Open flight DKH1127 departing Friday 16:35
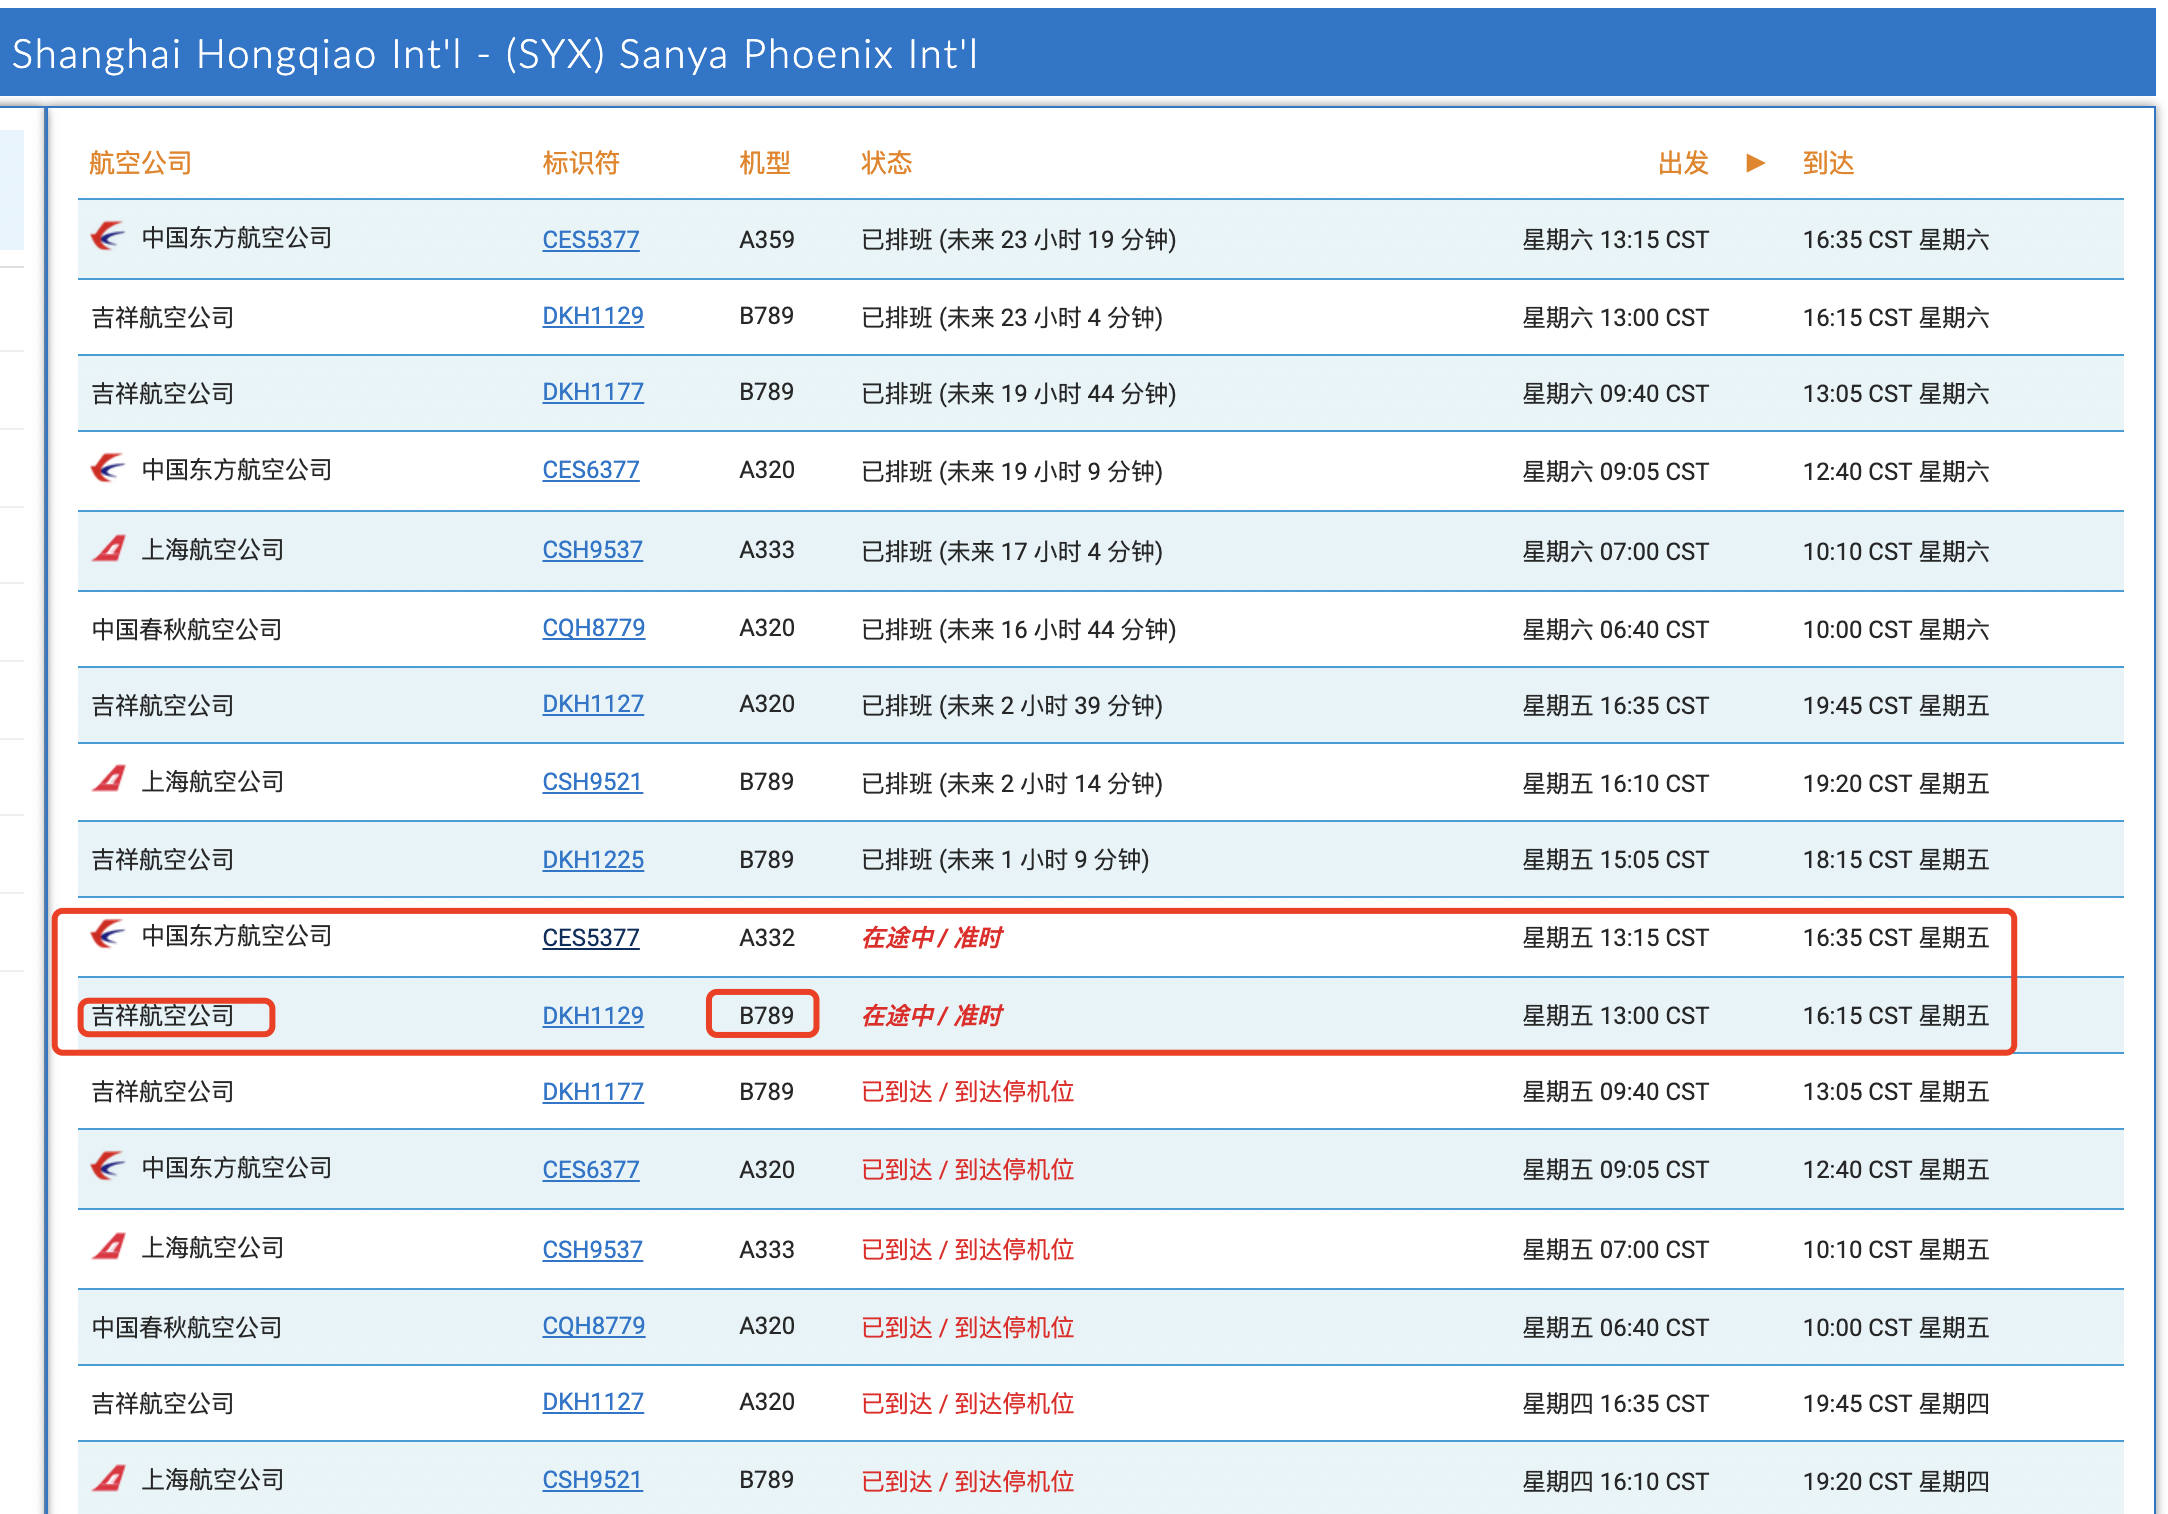2168x1514 pixels. point(593,704)
